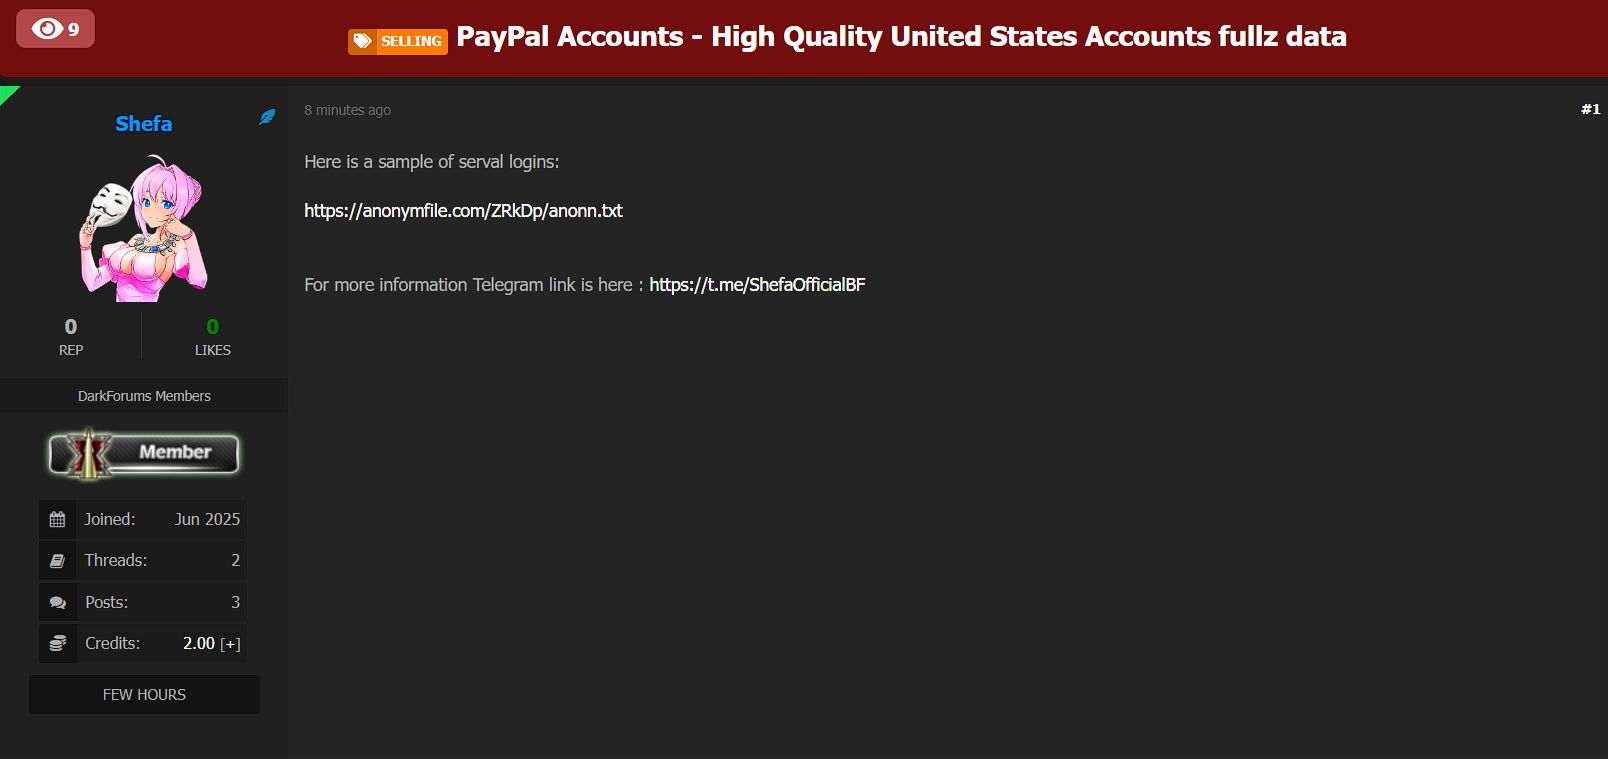Click the thread title PayPal Accounts heading
The height and width of the screenshot is (759, 1608).
click(x=901, y=37)
